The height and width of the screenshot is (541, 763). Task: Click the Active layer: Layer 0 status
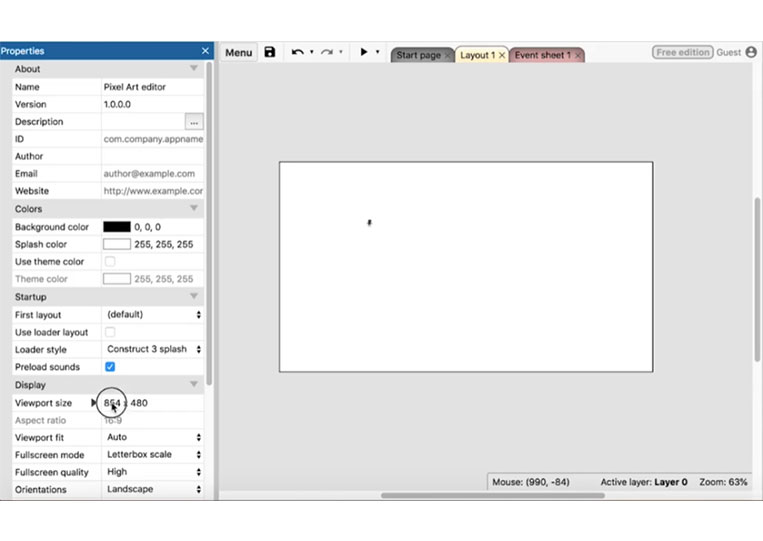click(644, 482)
